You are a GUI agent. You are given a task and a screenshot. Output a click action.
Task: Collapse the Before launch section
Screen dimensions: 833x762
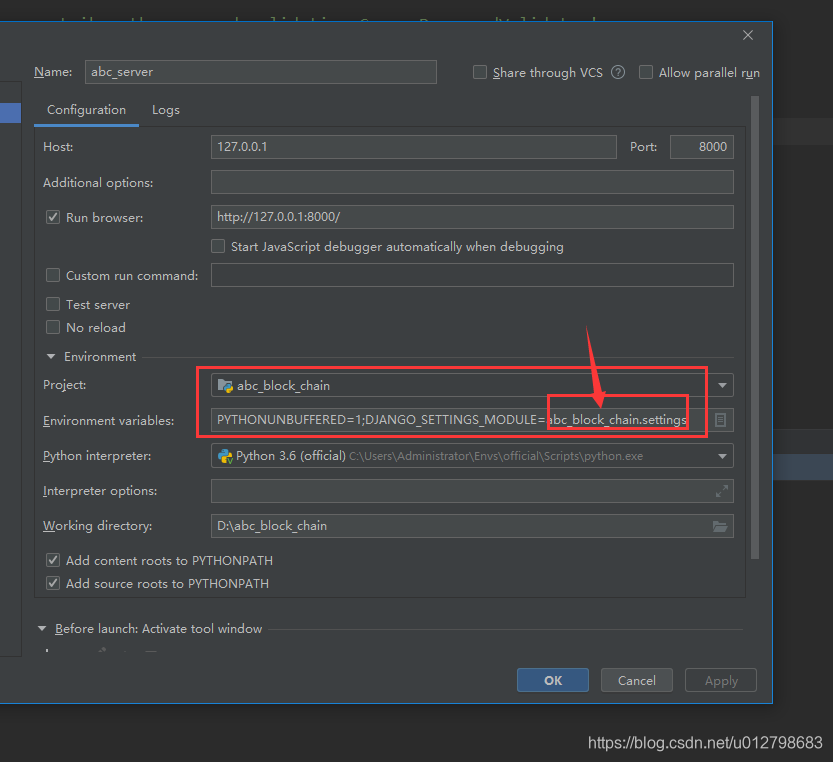[x=42, y=628]
